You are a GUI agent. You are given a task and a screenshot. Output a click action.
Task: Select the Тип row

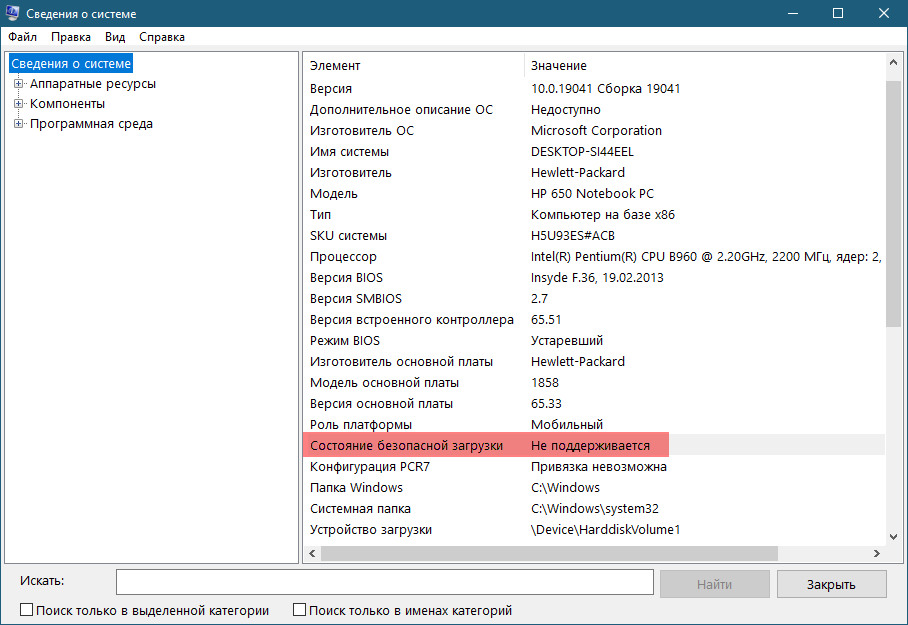[594, 214]
